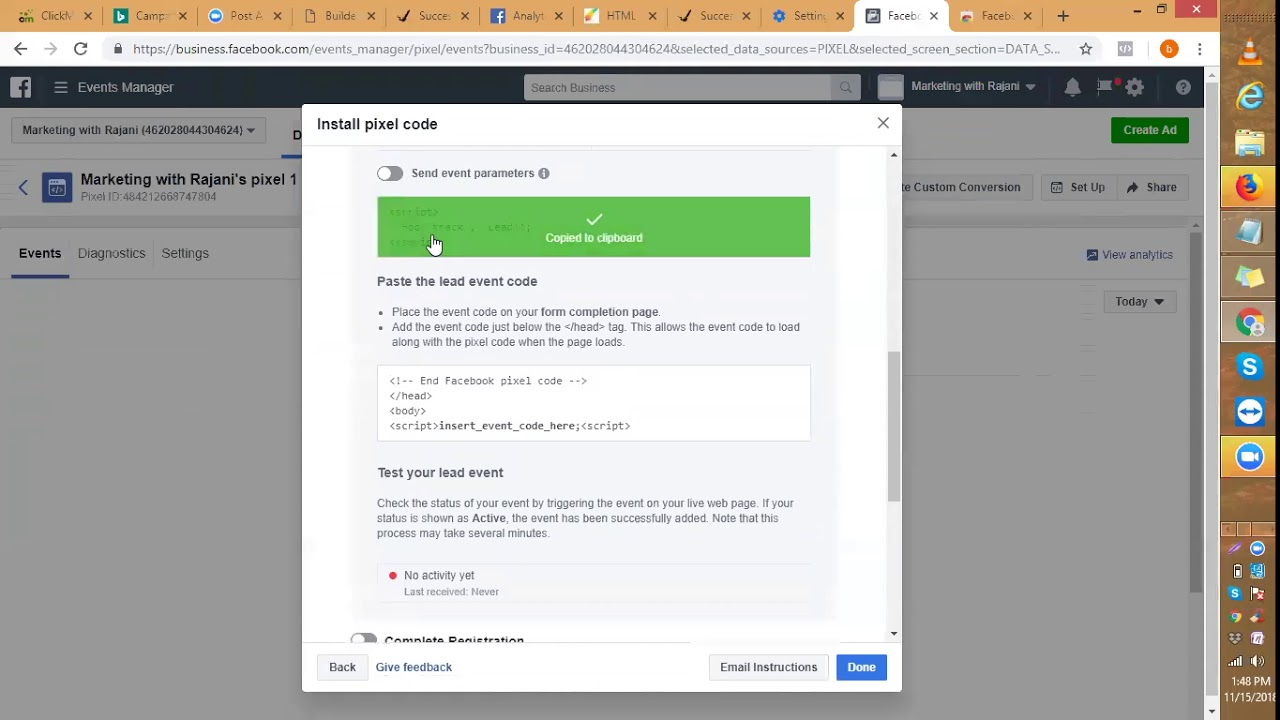The image size is (1280, 720).
Task: Open Internet Explorer from taskbar
Action: tap(1249, 97)
